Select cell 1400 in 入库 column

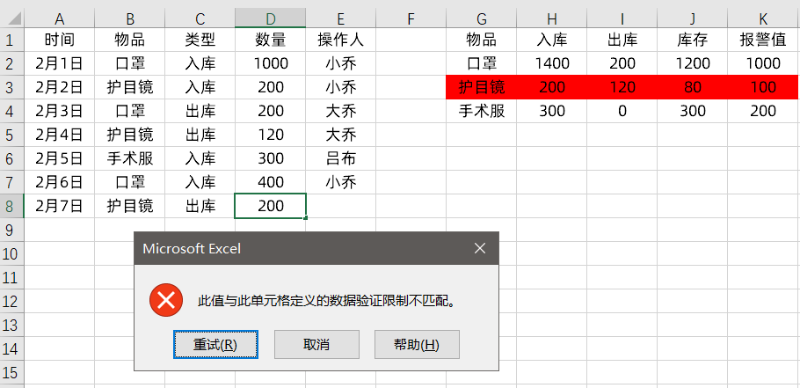[x=552, y=63]
